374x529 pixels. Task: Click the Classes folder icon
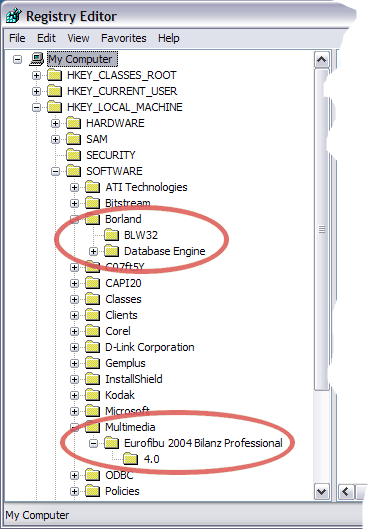tap(92, 299)
